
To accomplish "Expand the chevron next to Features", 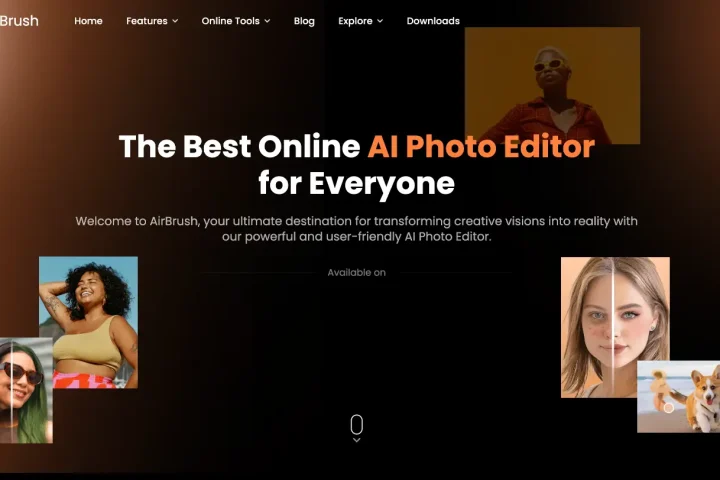I will pyautogui.click(x=175, y=21).
